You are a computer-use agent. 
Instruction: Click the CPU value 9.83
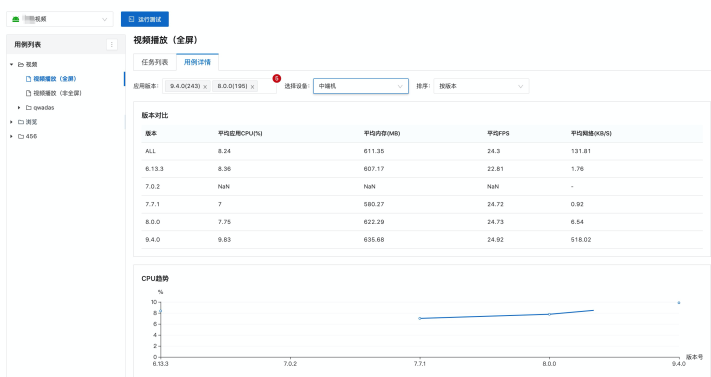click(x=224, y=240)
